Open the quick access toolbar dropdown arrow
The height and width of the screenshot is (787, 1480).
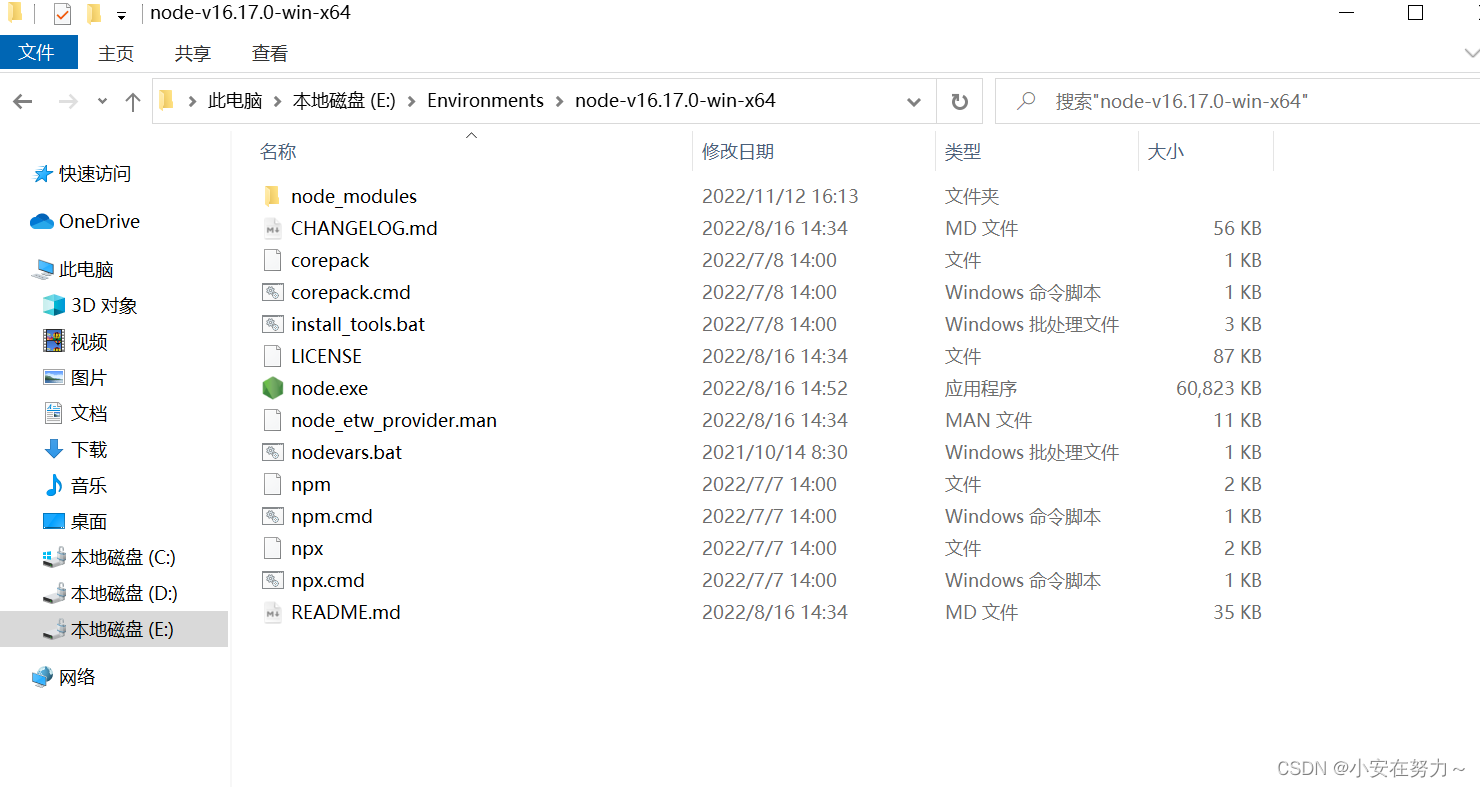121,15
